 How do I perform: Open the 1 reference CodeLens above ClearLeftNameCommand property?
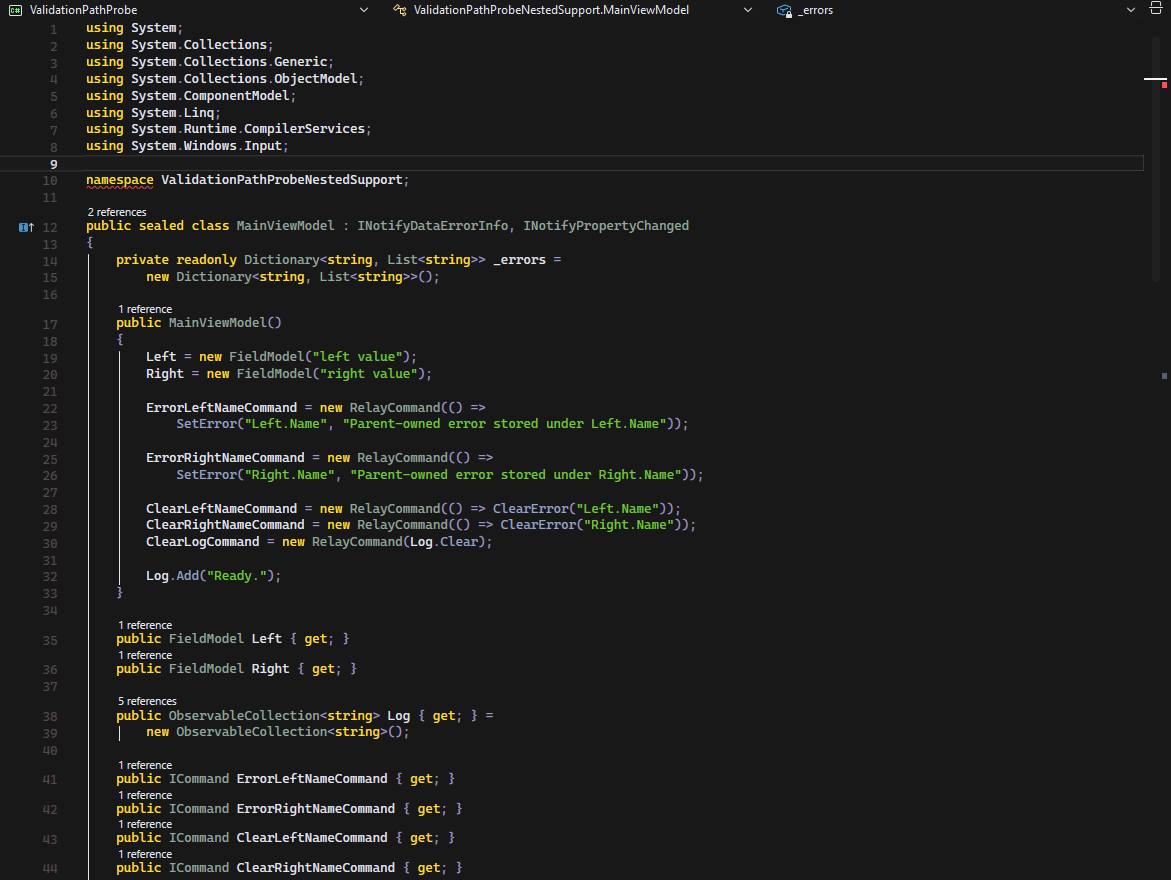coord(145,825)
